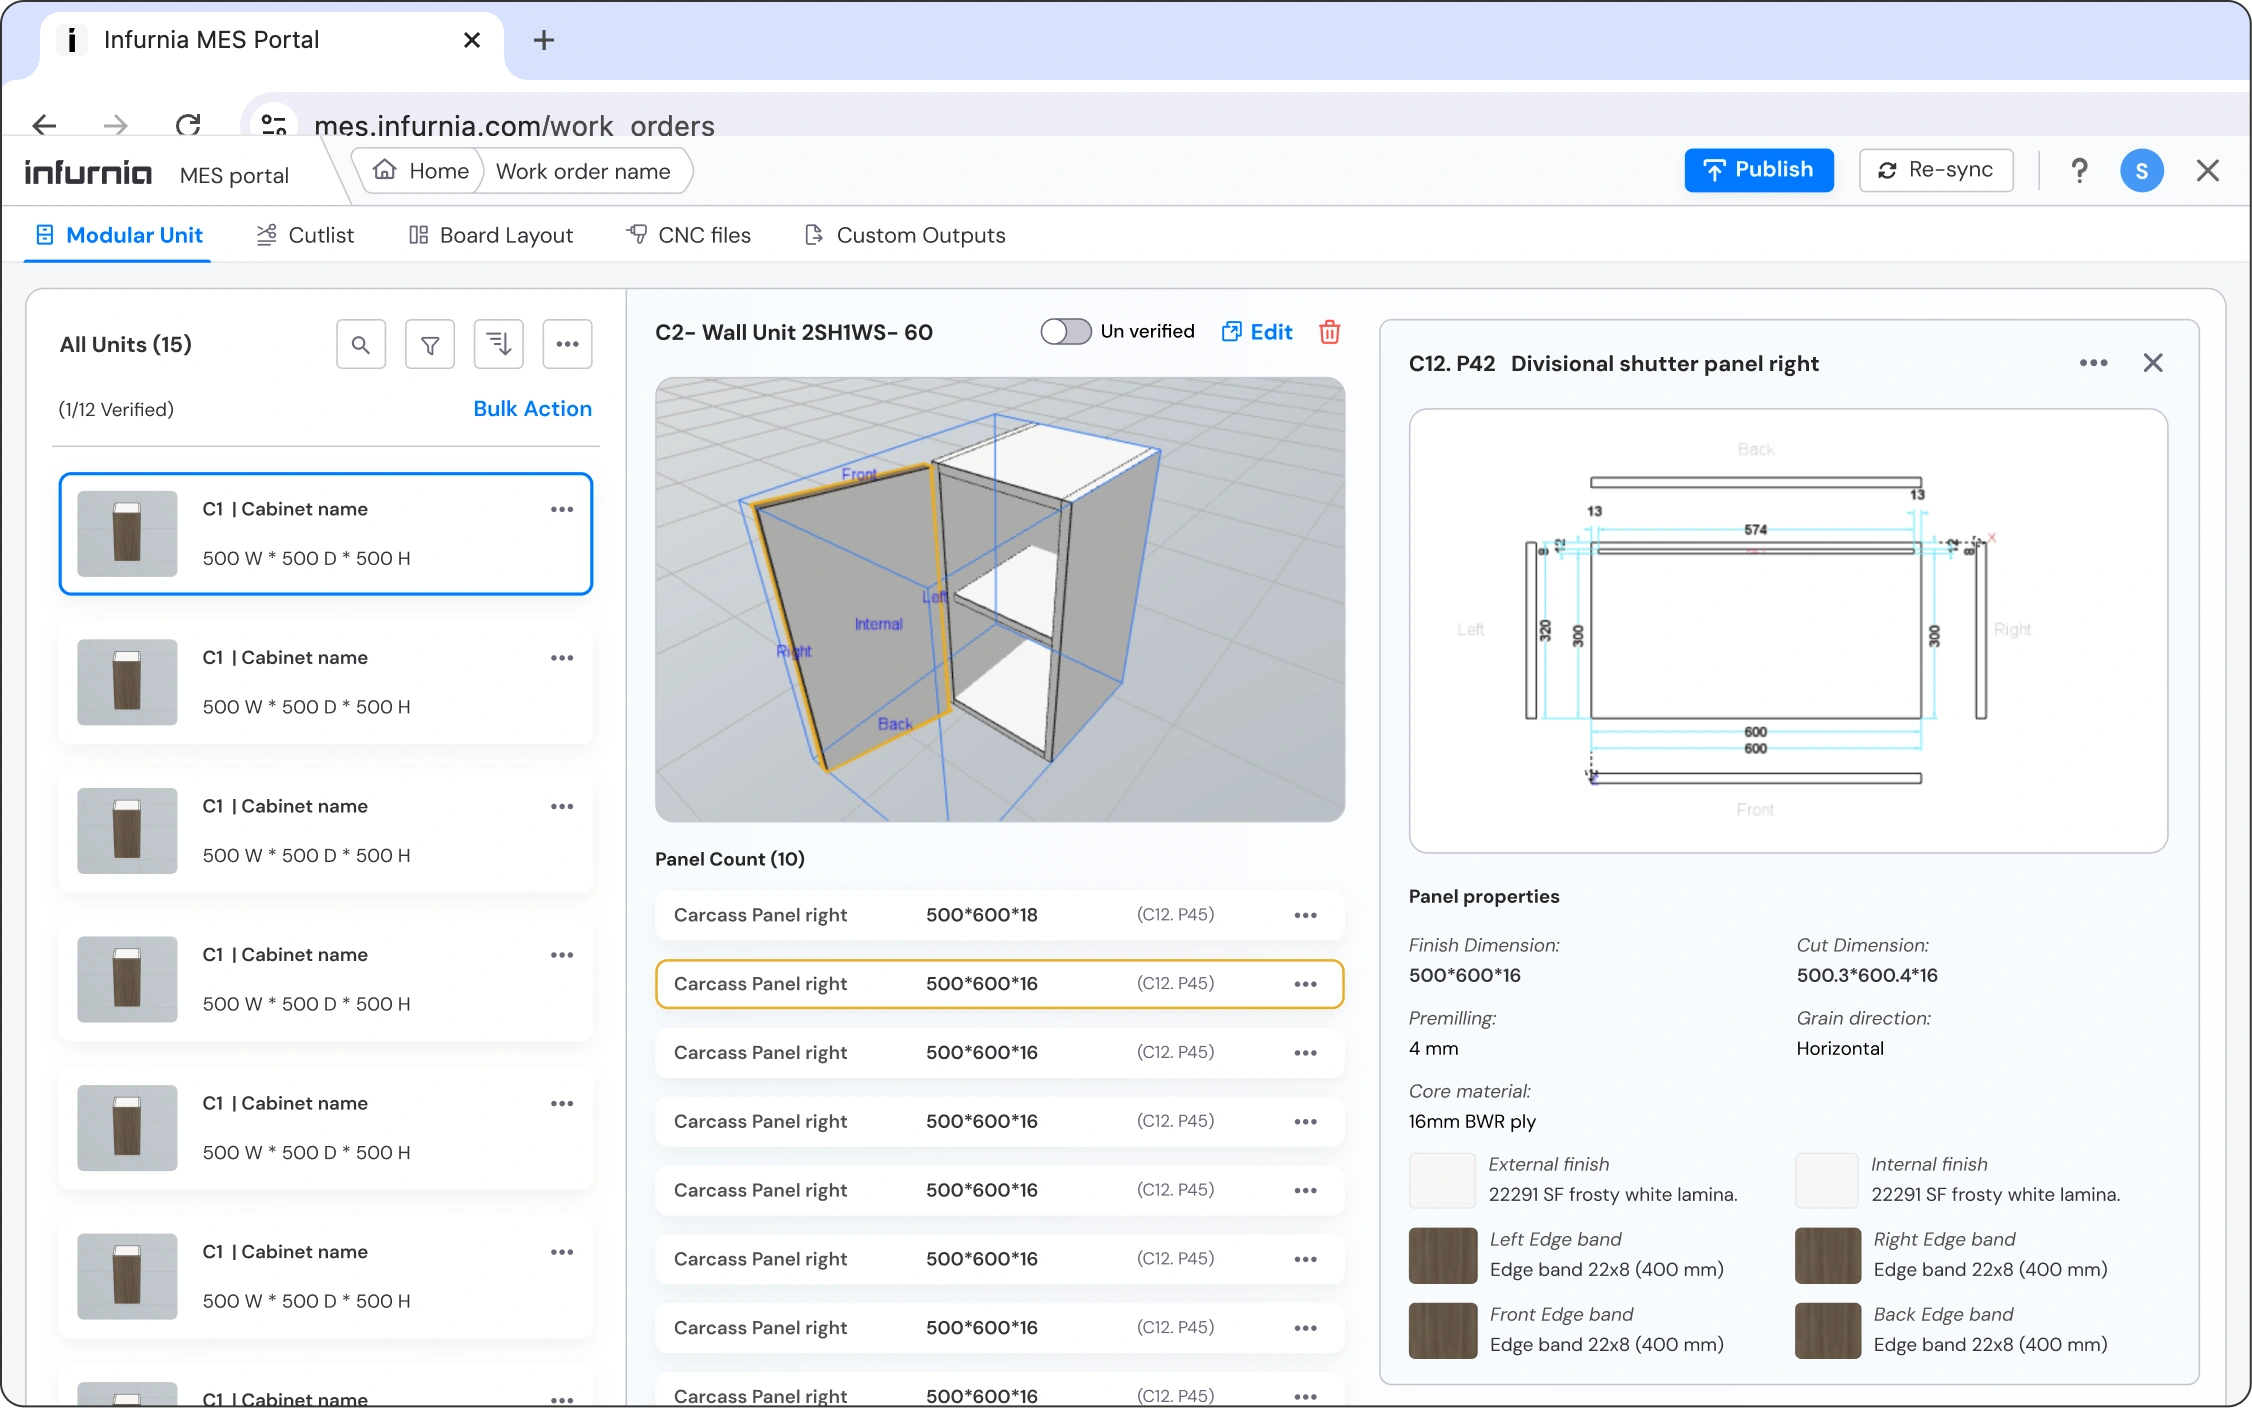Click the sort order icon for units
Screen dimensions: 2252x1408
point(499,345)
